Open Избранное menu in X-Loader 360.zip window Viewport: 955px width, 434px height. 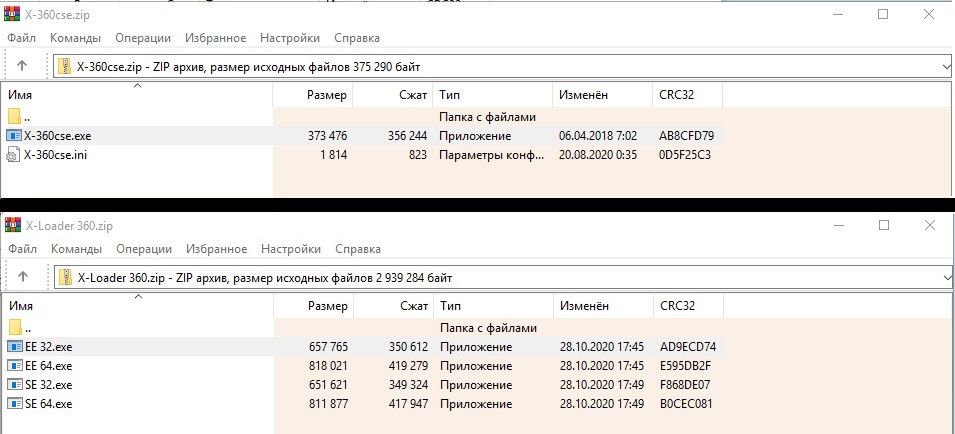tap(216, 249)
